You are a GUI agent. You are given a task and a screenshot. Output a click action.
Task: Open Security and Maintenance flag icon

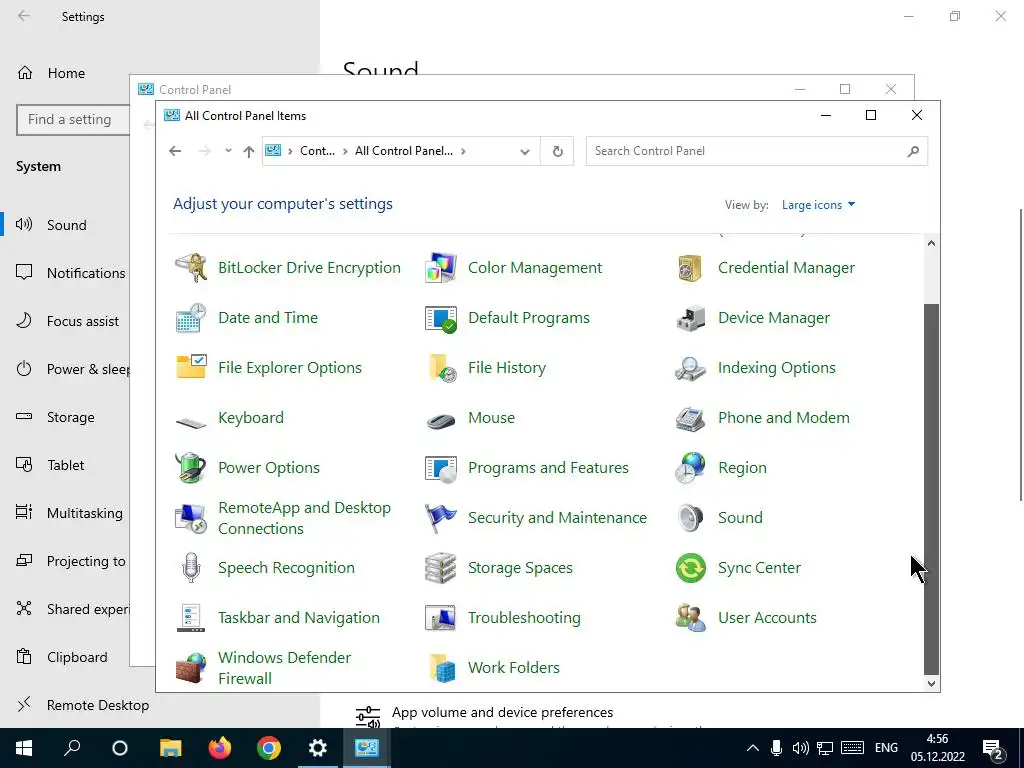(441, 518)
